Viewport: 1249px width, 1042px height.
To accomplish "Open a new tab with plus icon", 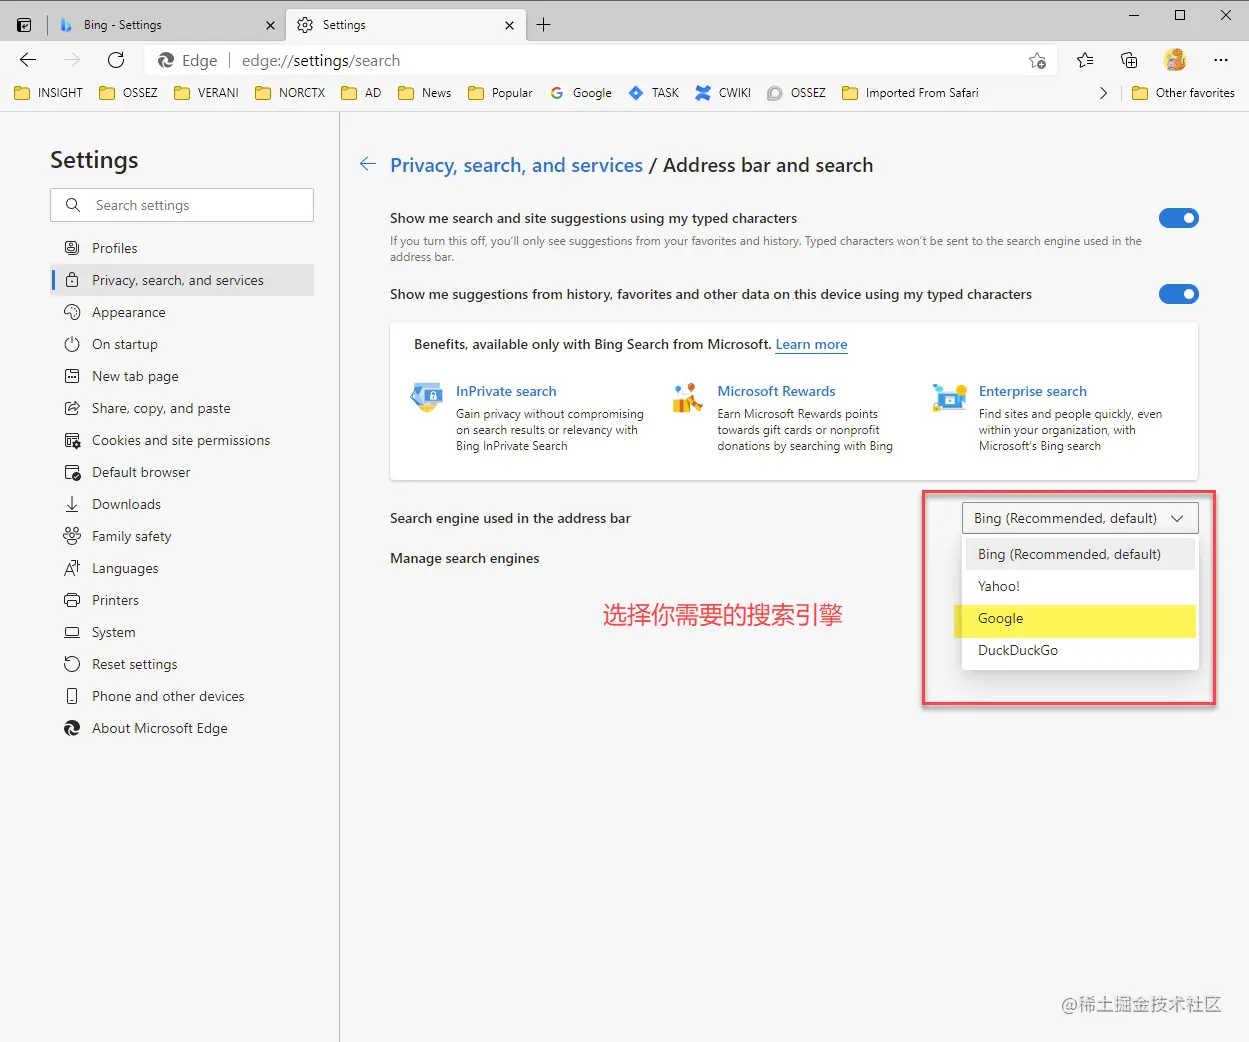I will (x=543, y=25).
